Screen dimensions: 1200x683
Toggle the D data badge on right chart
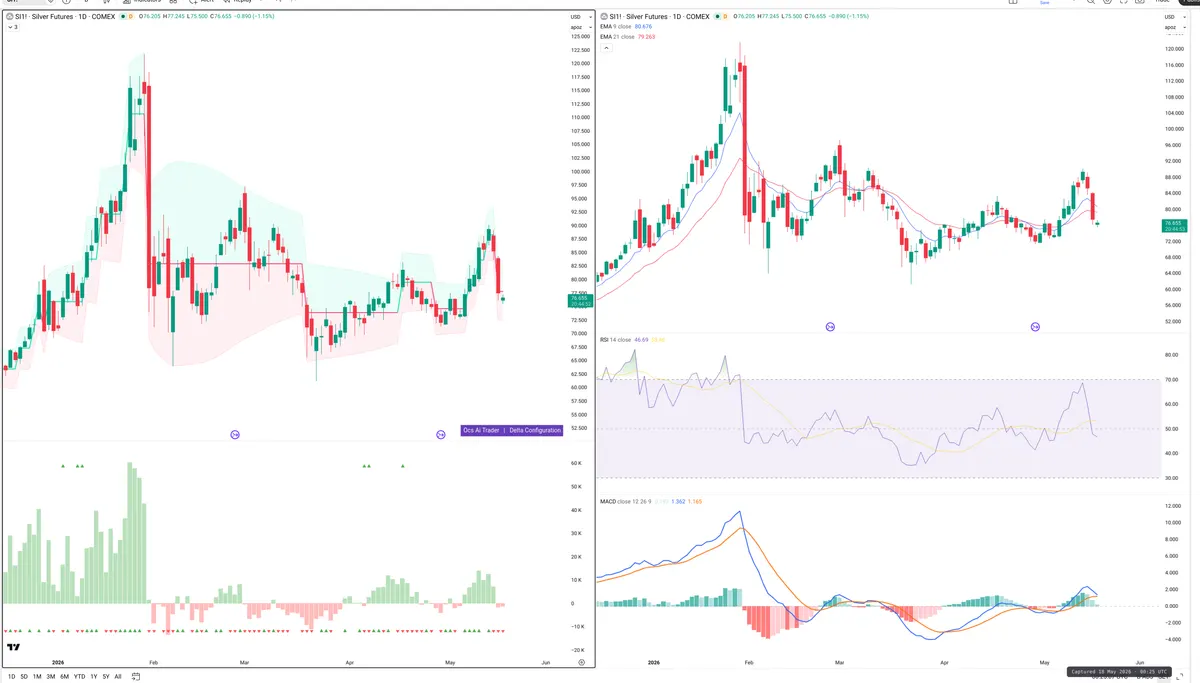point(727,17)
